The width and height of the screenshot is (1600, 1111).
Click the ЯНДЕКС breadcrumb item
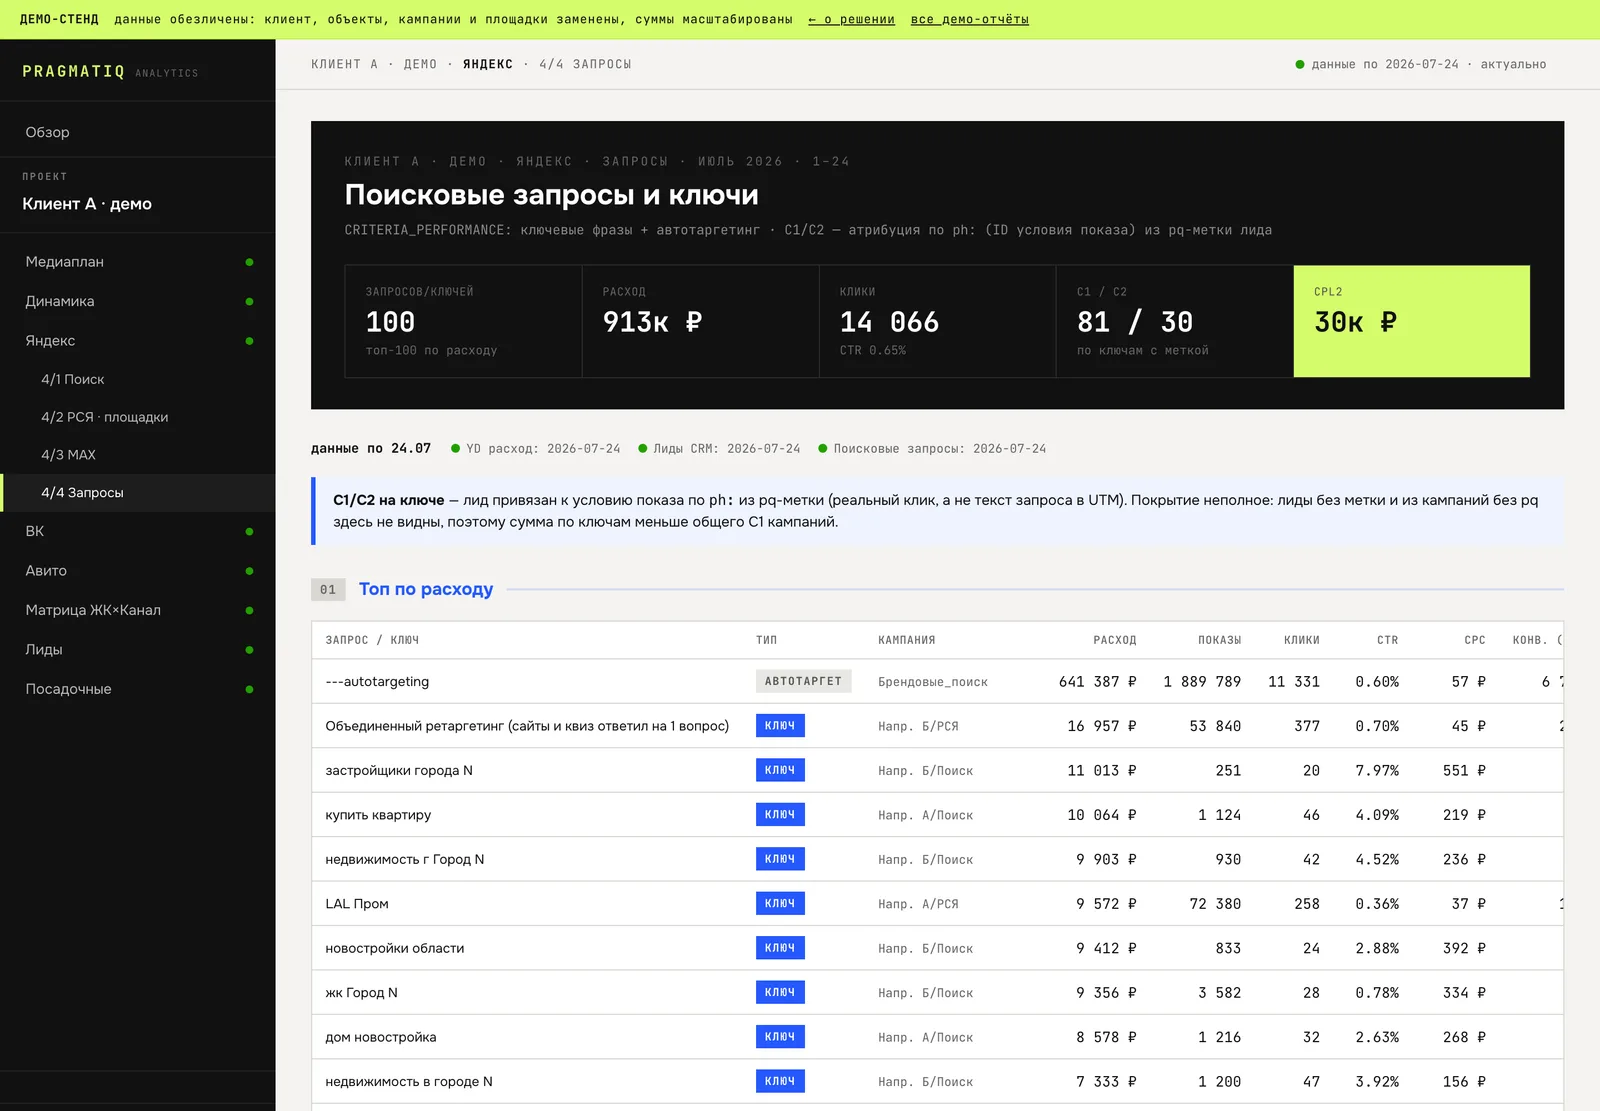(488, 64)
